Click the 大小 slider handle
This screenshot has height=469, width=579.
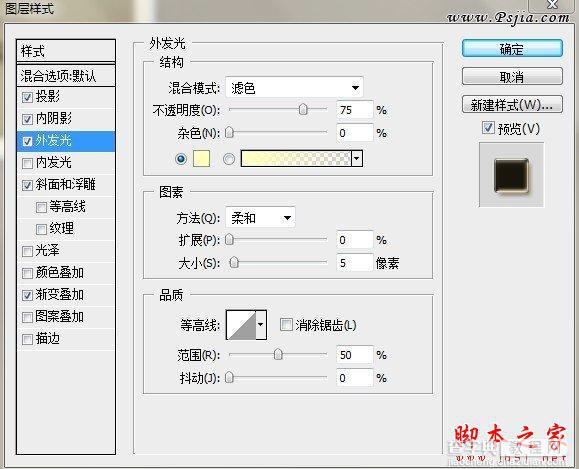point(234,263)
